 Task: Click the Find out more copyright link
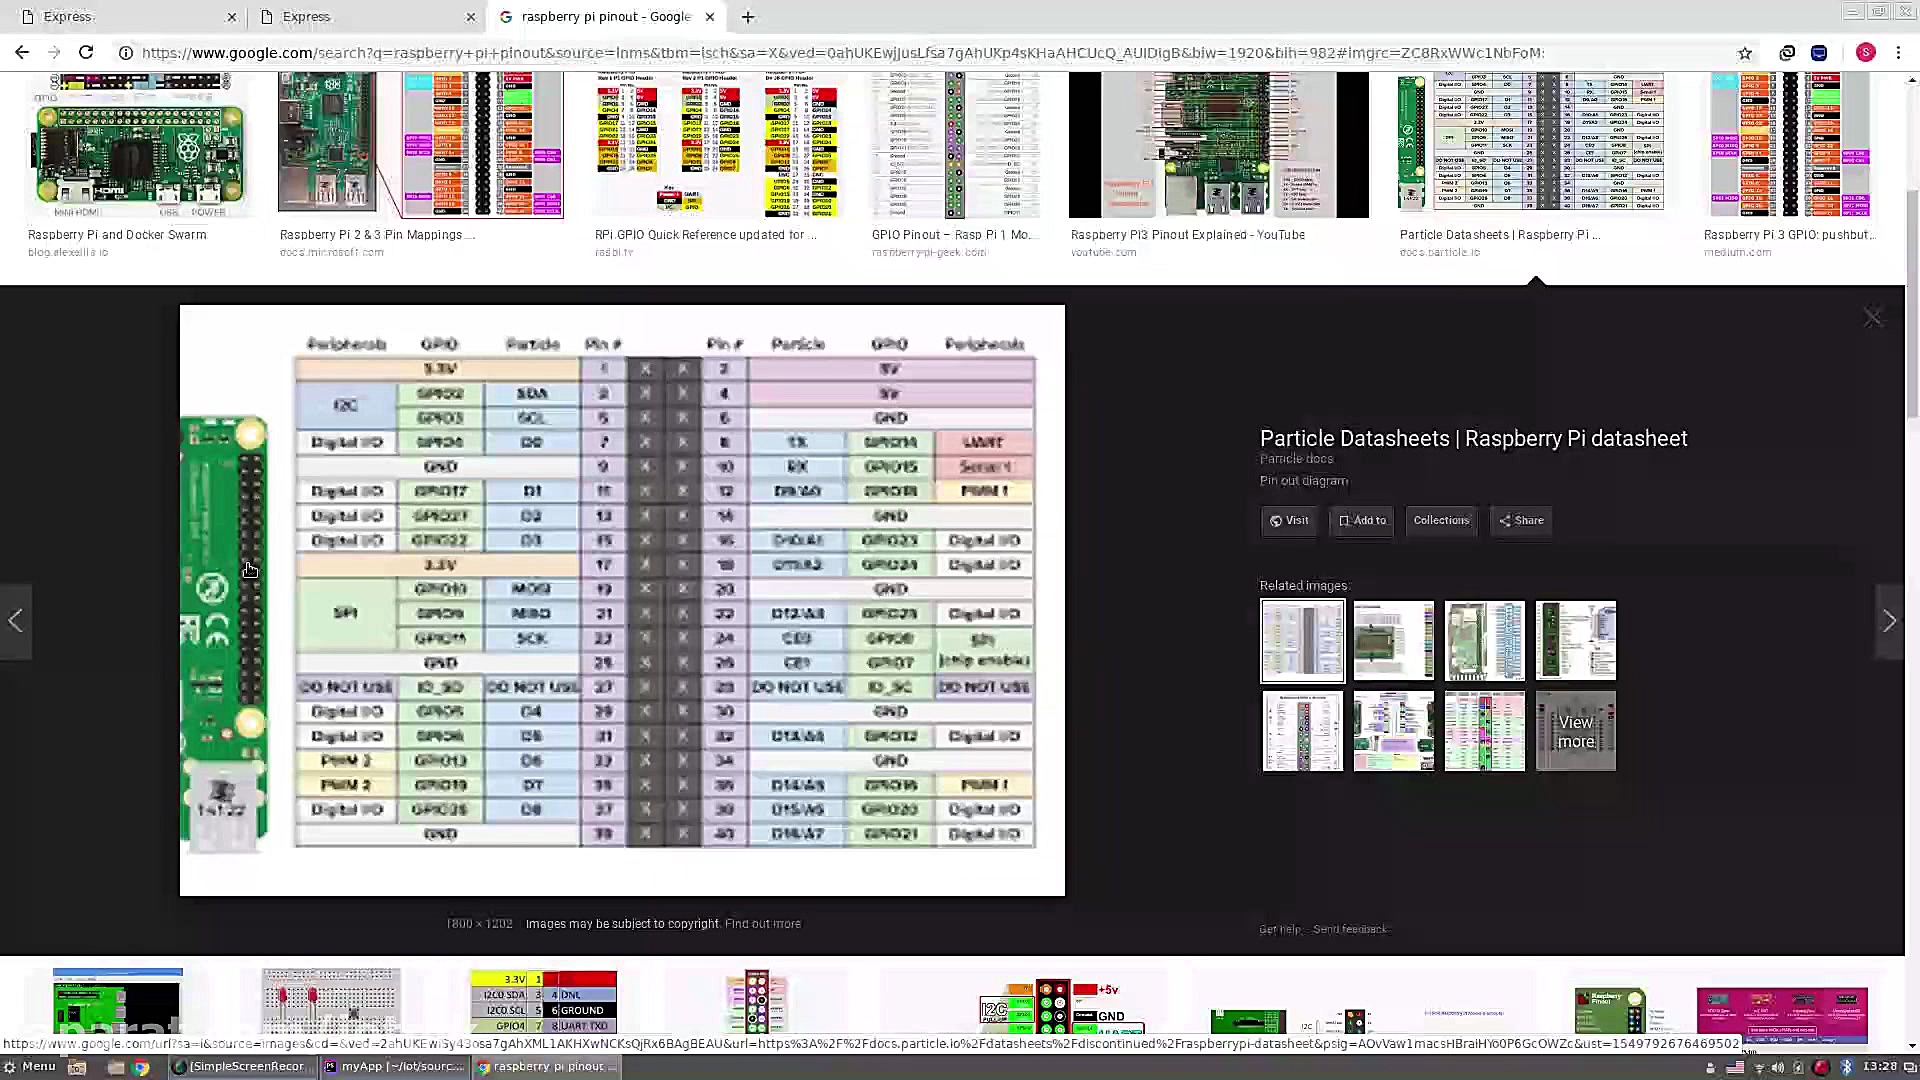coord(762,924)
